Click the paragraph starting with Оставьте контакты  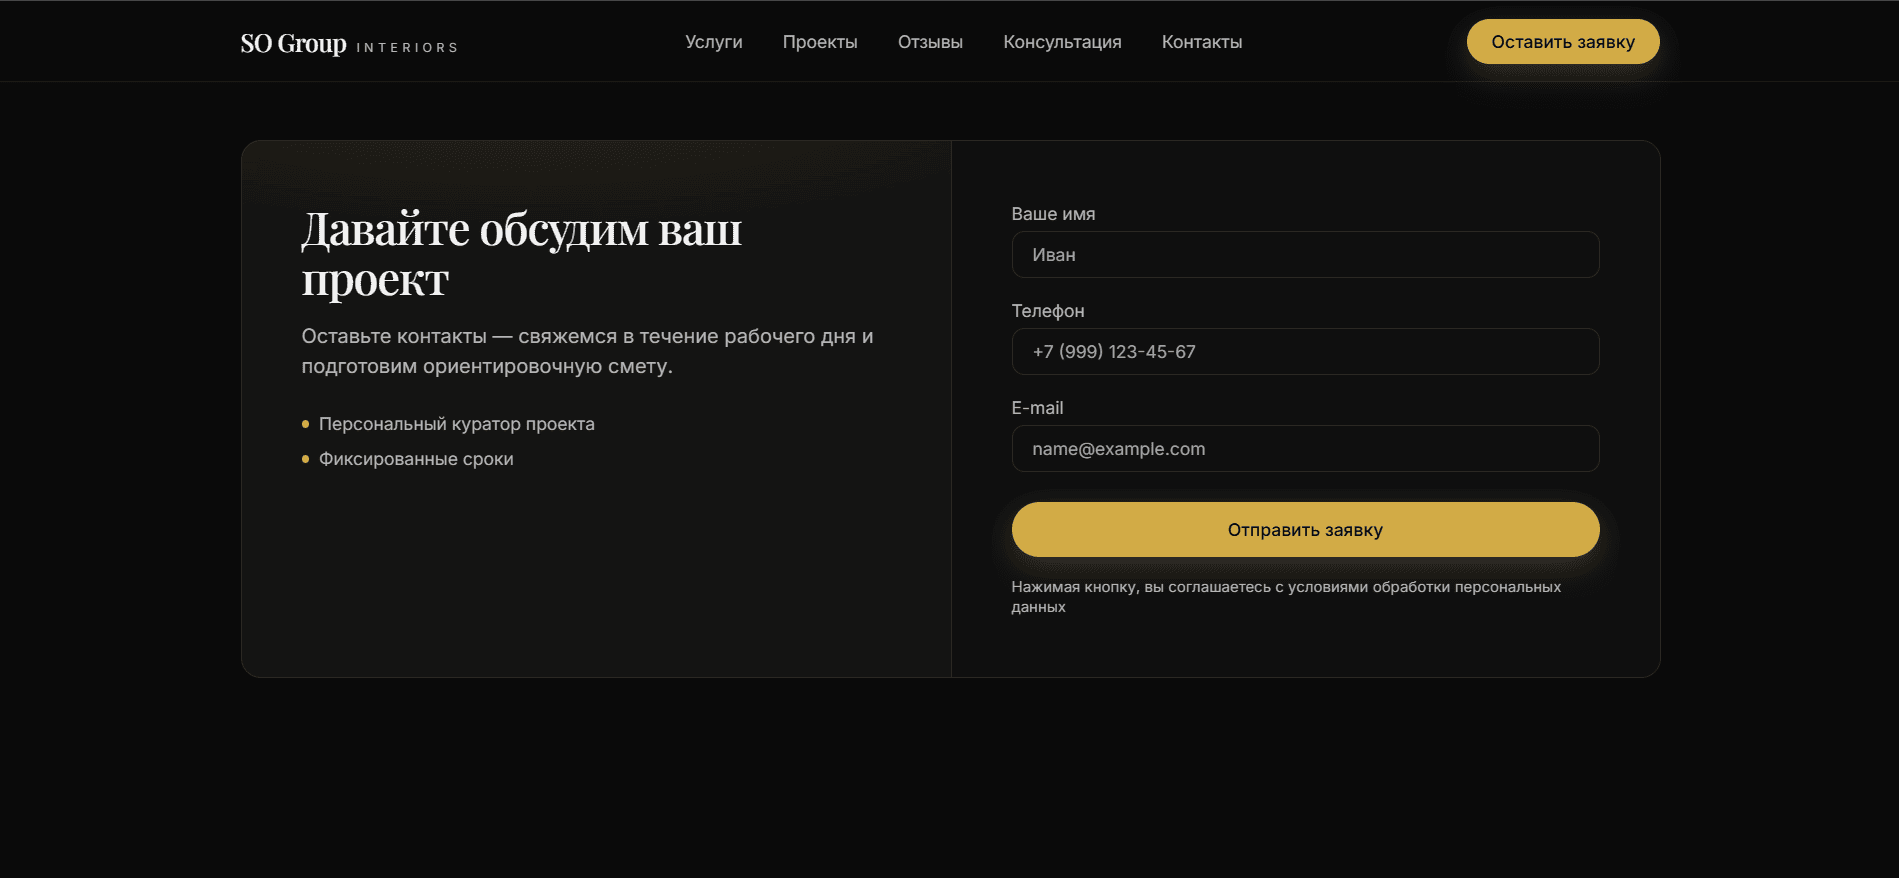[x=587, y=351]
